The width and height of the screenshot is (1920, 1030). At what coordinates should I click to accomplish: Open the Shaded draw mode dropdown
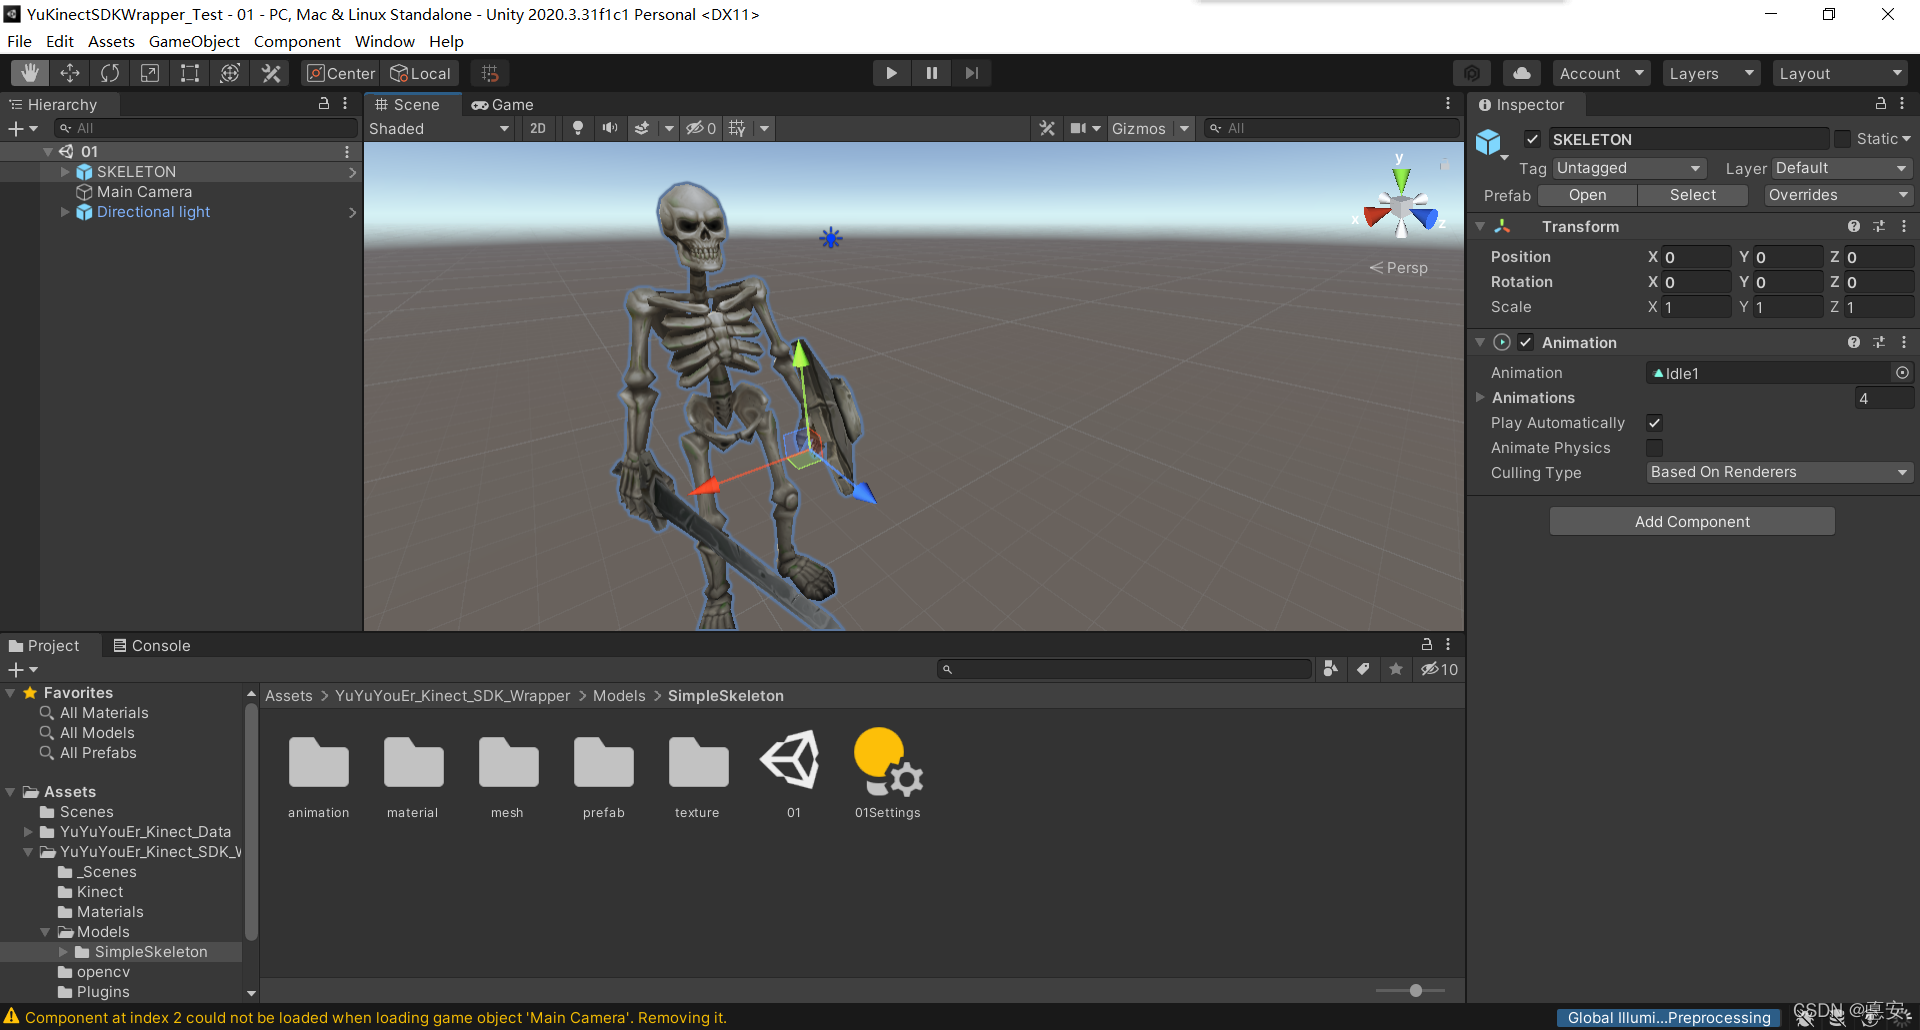[439, 128]
